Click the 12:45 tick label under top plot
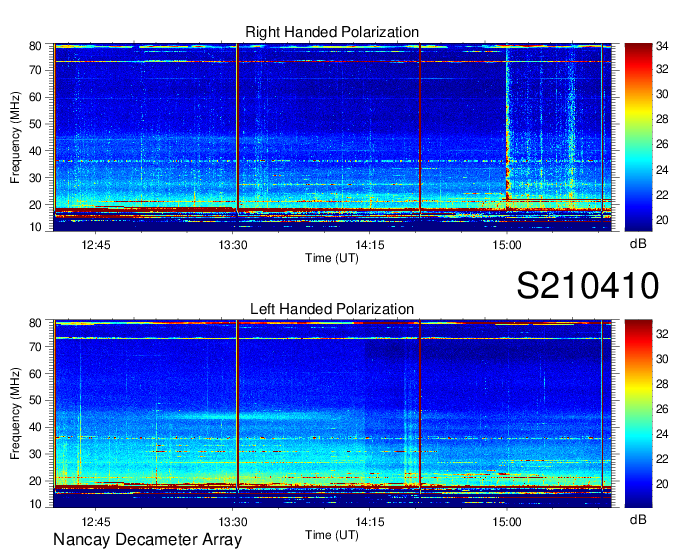Image resolution: width=680 pixels, height=552 pixels. 96,245
